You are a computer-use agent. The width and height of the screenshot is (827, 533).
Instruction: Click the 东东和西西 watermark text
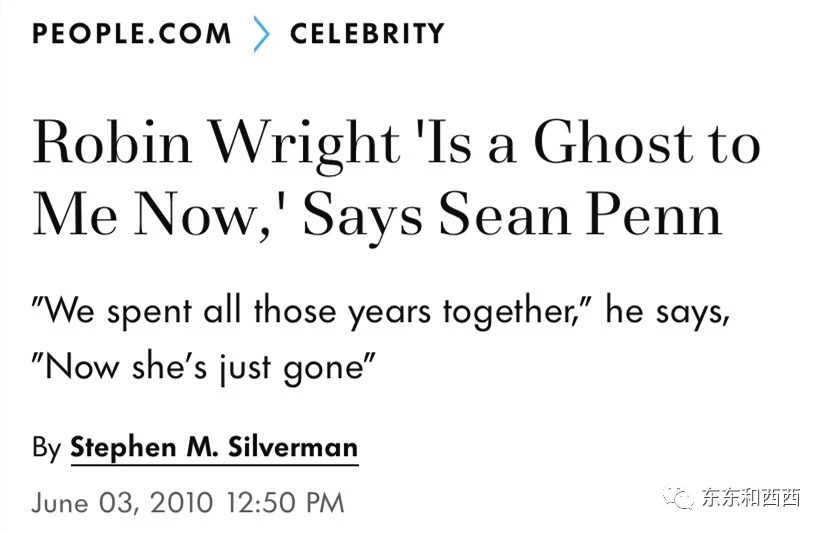coord(750,498)
